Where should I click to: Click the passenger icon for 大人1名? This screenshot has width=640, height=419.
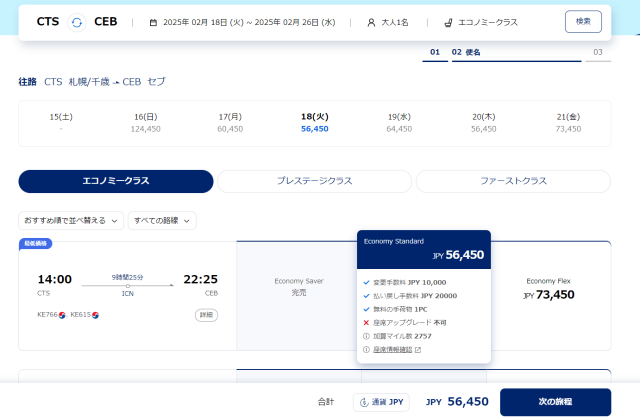372,22
